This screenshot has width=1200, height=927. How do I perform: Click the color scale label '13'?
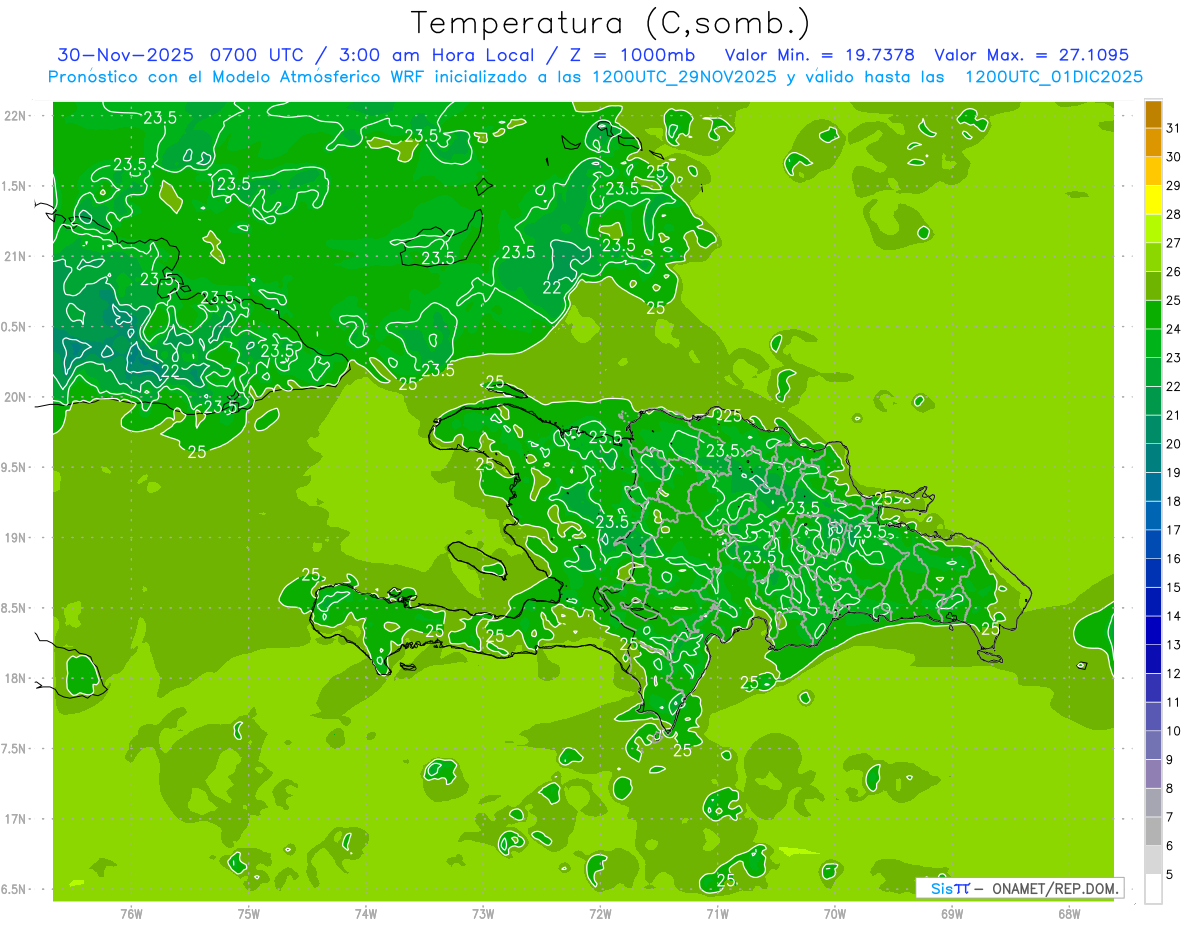[1174, 644]
